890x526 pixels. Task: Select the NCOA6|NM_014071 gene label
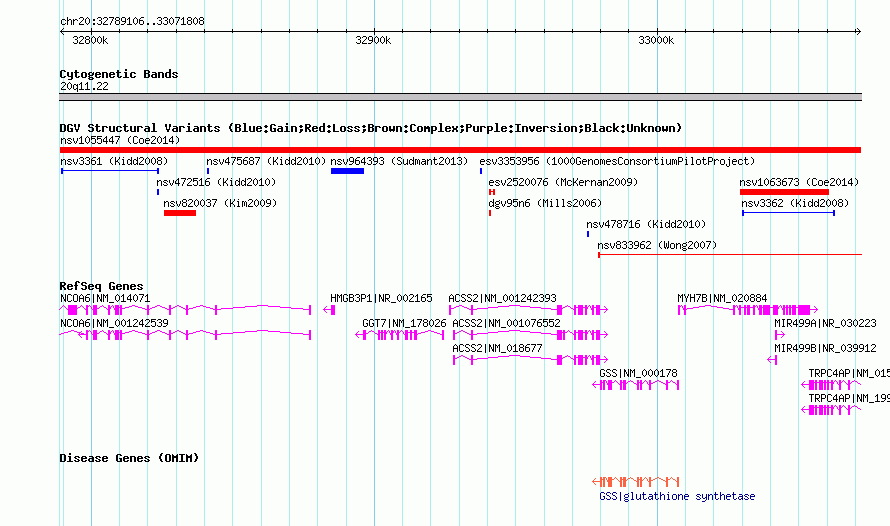105,298
